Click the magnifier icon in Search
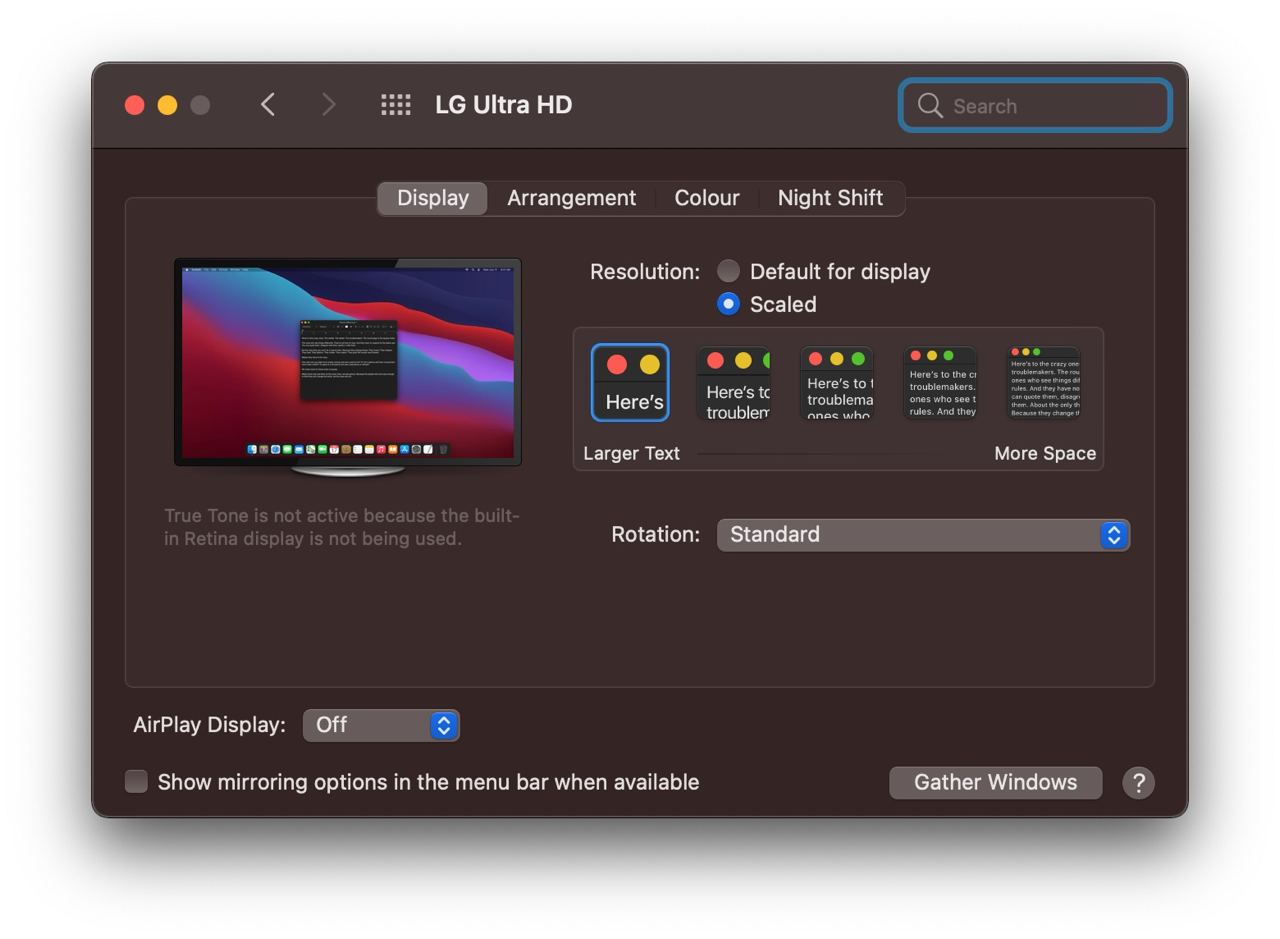 tap(930, 106)
